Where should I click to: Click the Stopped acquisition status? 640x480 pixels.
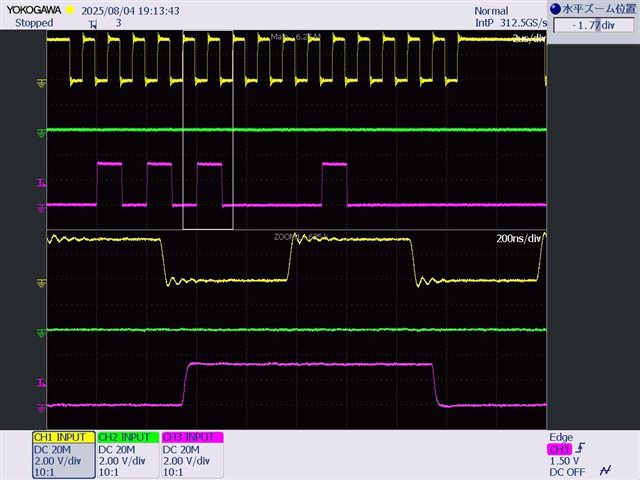point(34,23)
